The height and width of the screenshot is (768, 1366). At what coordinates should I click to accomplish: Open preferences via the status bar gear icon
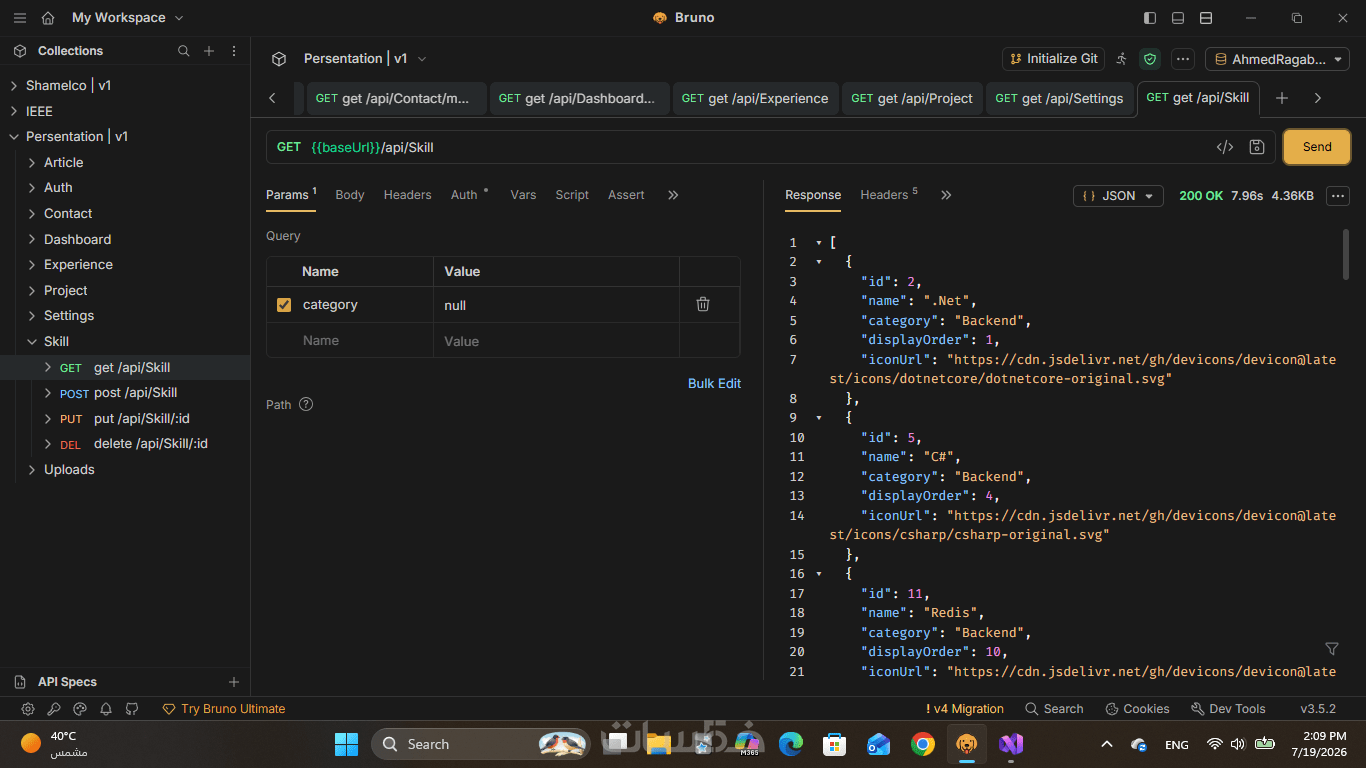tap(28, 709)
